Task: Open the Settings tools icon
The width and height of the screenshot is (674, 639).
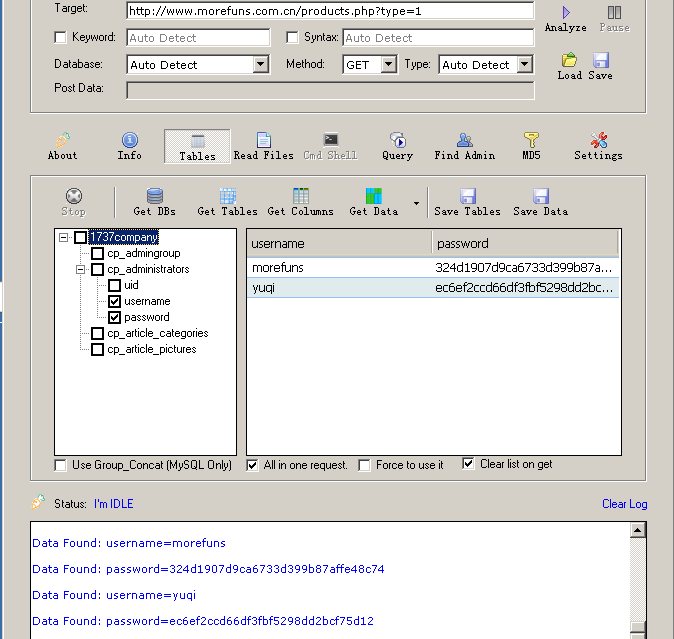Action: click(598, 140)
